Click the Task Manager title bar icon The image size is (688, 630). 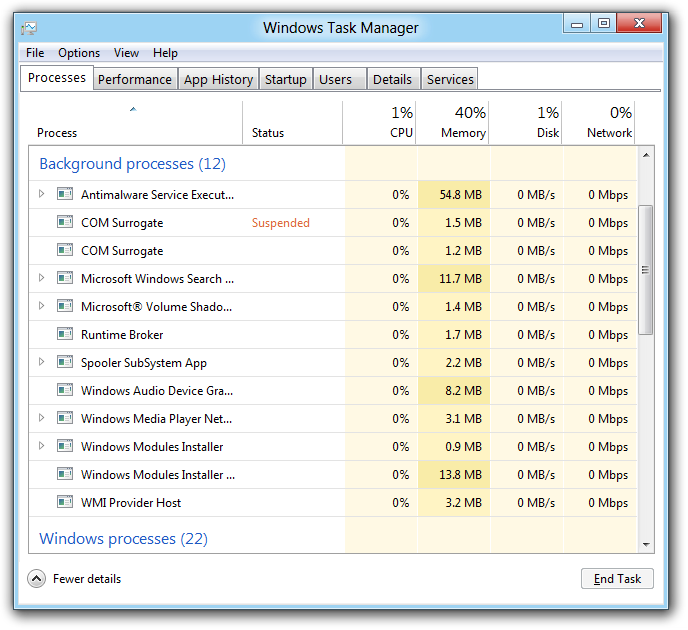(30, 28)
